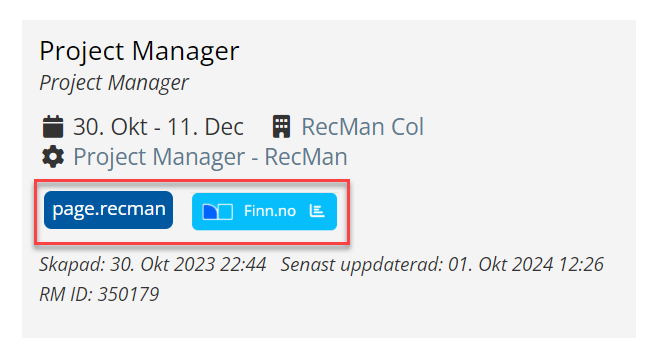Open the statistics chart icon on Finn.no
658x362 pixels.
click(317, 211)
